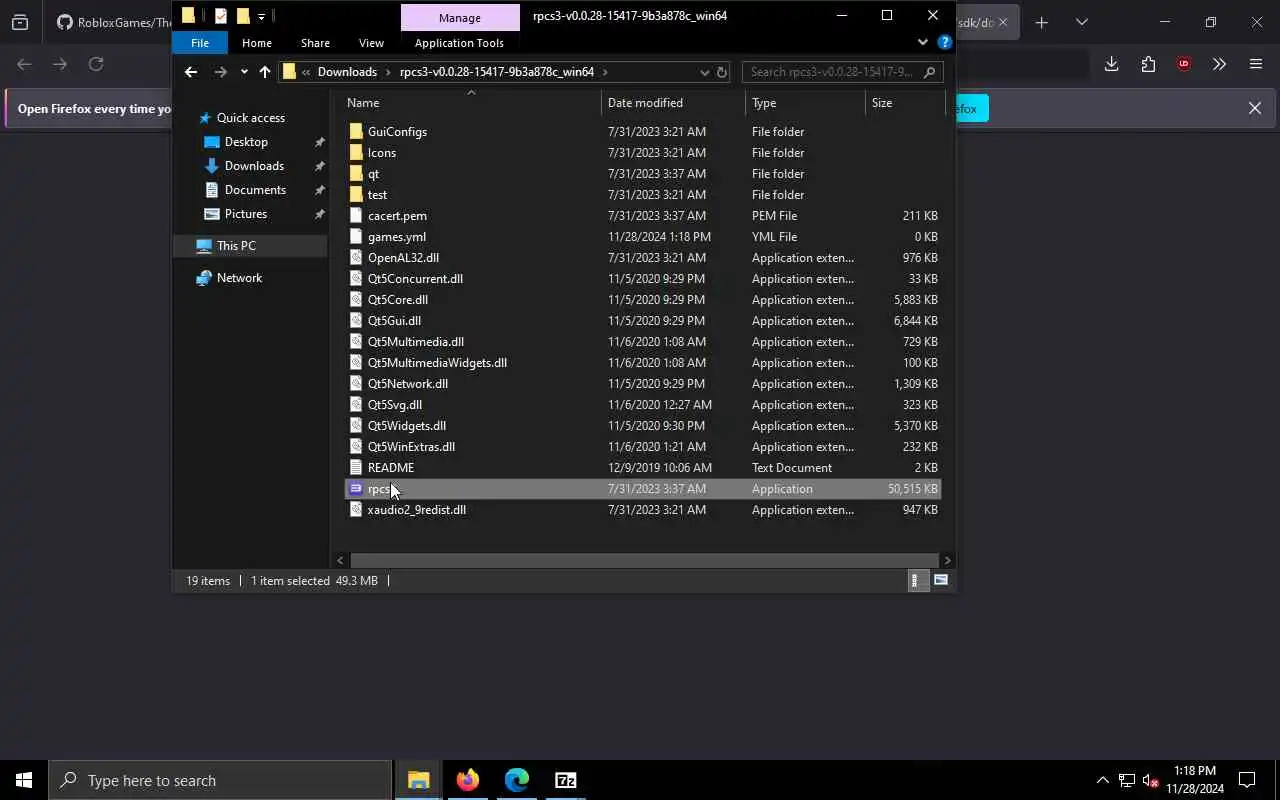Open Firefox downloads panel icon

(x=1111, y=64)
